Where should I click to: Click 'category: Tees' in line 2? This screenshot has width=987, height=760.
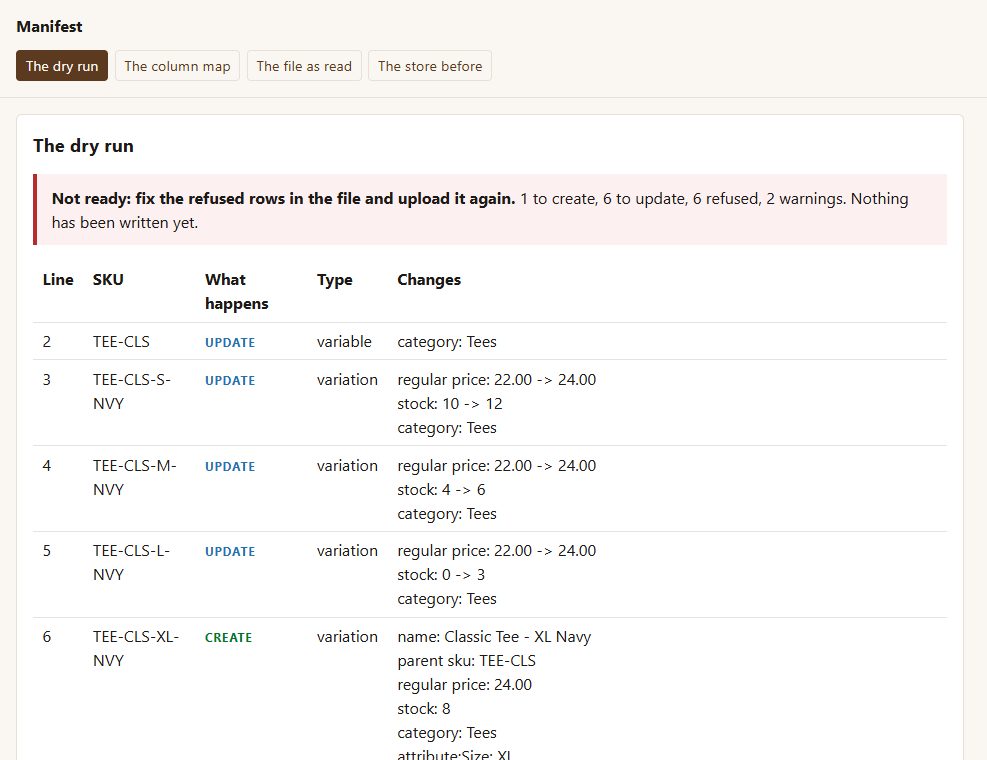coord(447,341)
